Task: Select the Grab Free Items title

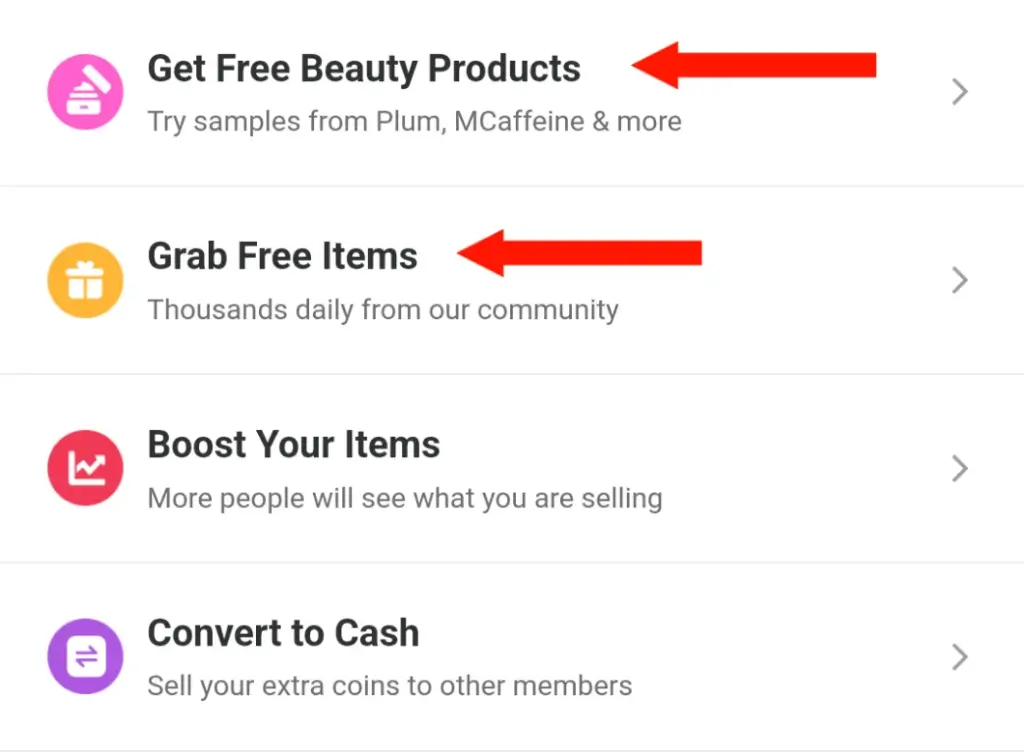Action: point(282,256)
